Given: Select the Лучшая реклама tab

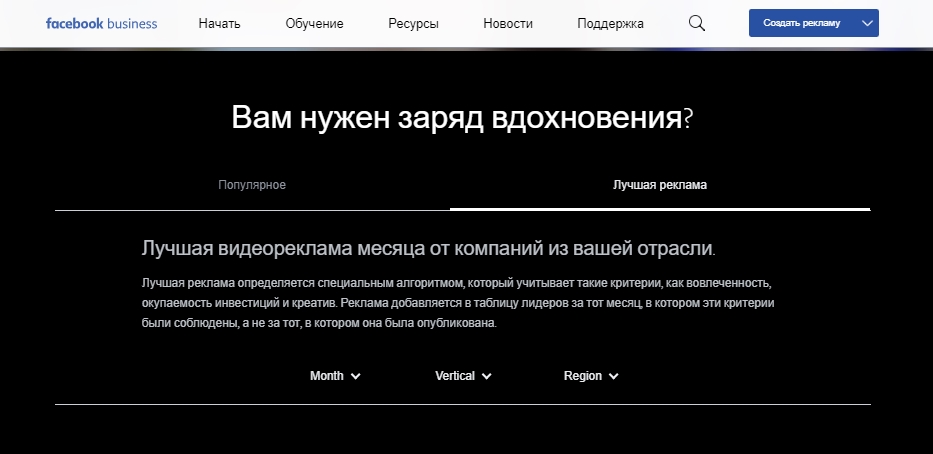Looking at the screenshot, I should (x=660, y=185).
